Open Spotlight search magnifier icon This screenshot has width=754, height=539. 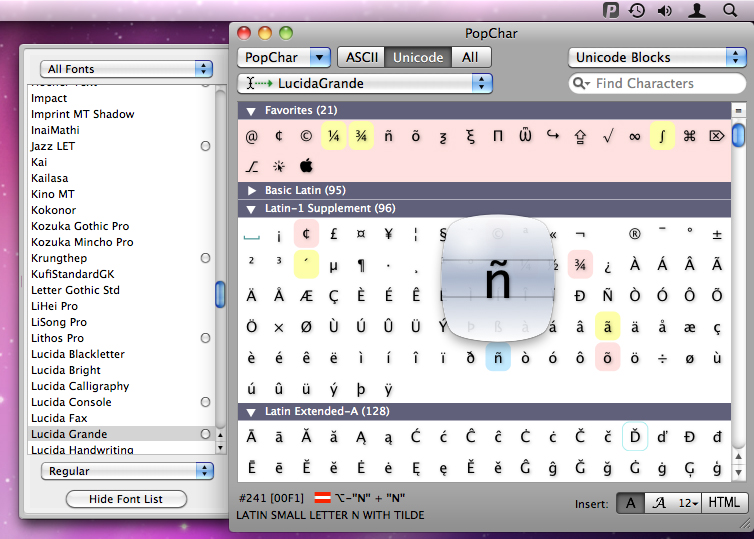pos(729,10)
